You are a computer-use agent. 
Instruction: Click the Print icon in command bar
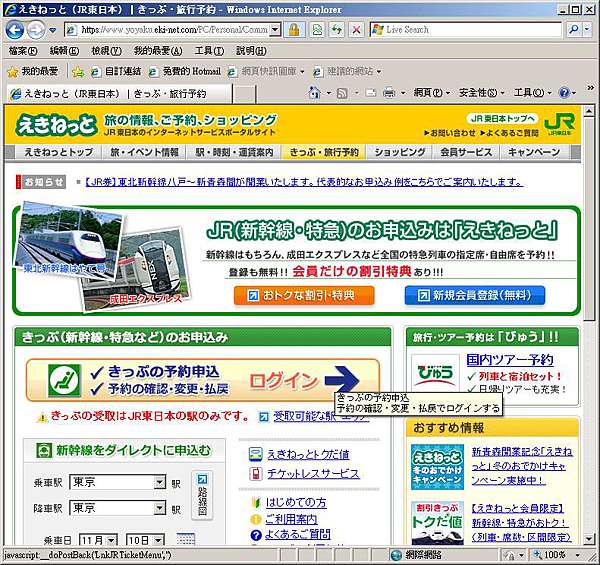[389, 93]
